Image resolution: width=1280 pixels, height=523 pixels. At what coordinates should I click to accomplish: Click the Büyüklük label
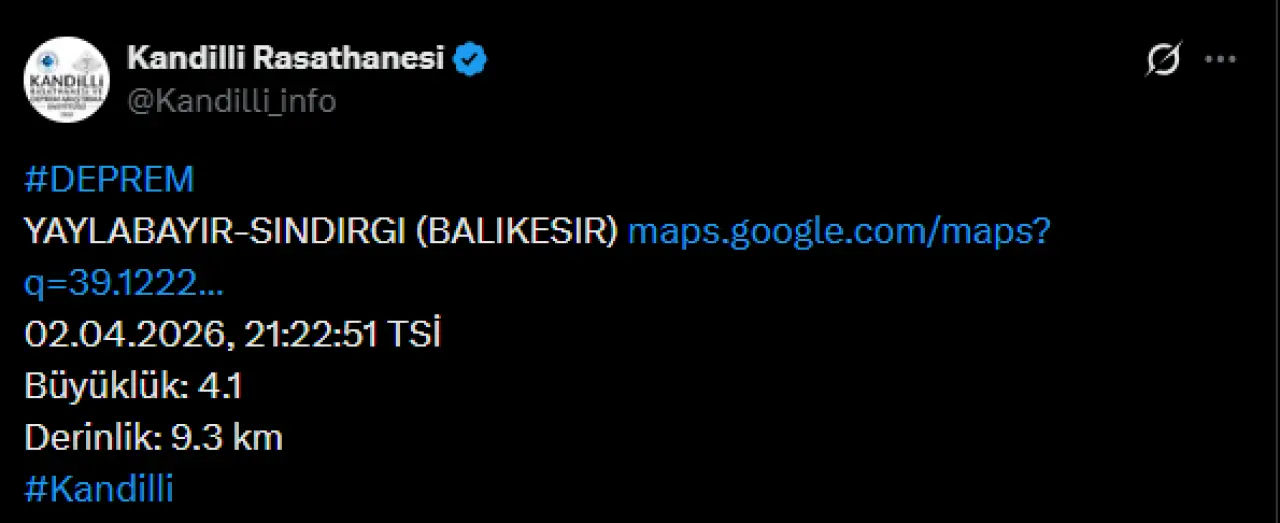(104, 386)
